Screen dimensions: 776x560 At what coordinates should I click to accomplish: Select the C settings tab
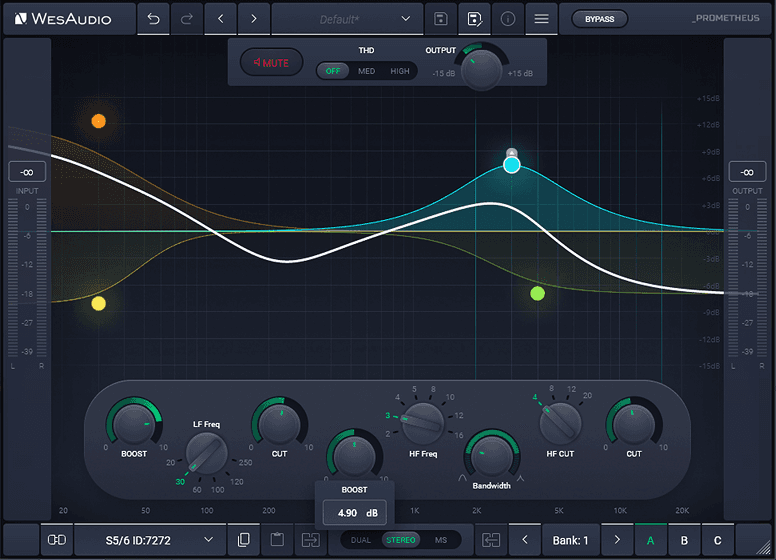(717, 540)
